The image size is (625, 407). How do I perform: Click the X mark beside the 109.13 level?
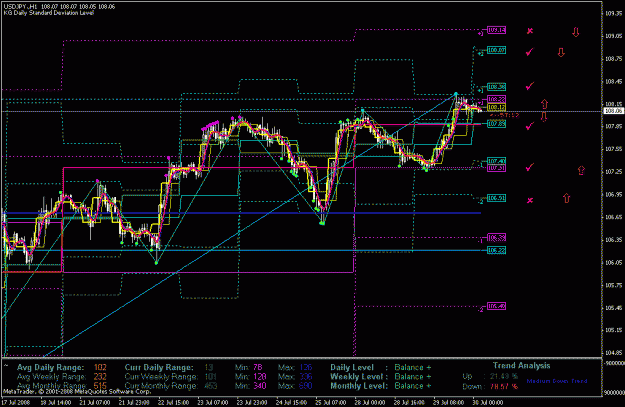point(530,31)
